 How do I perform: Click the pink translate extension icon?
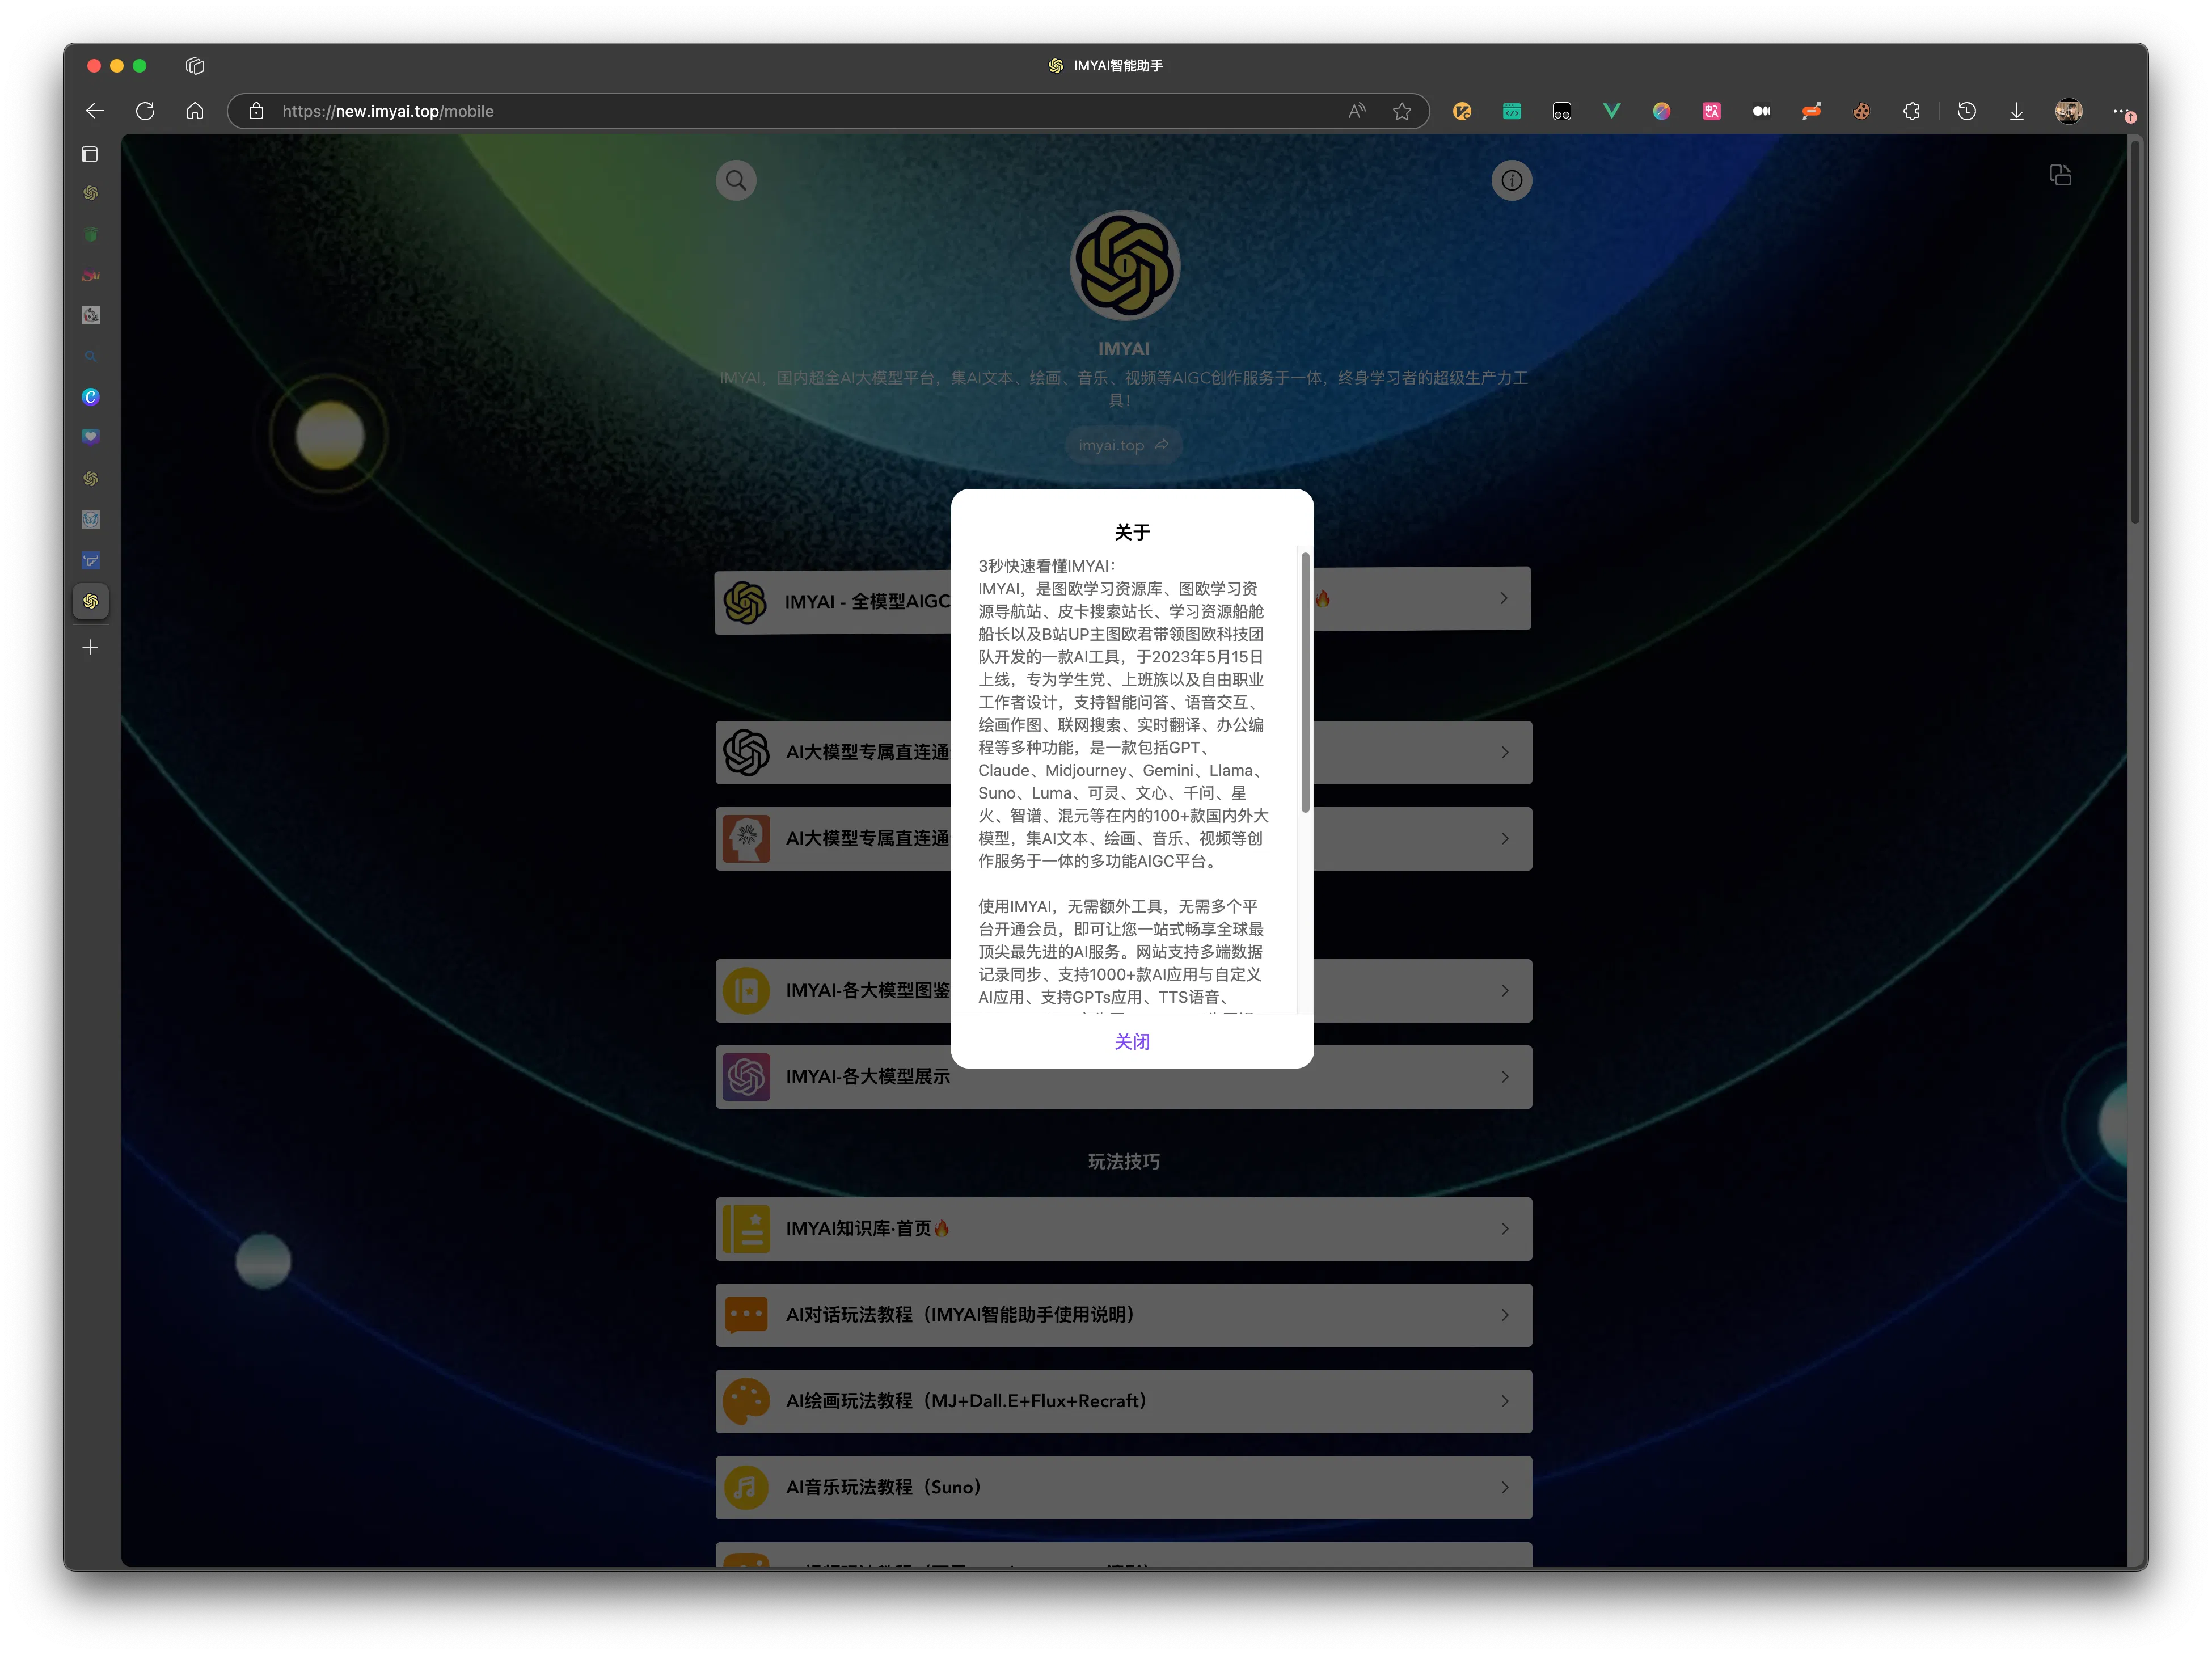tap(1711, 111)
